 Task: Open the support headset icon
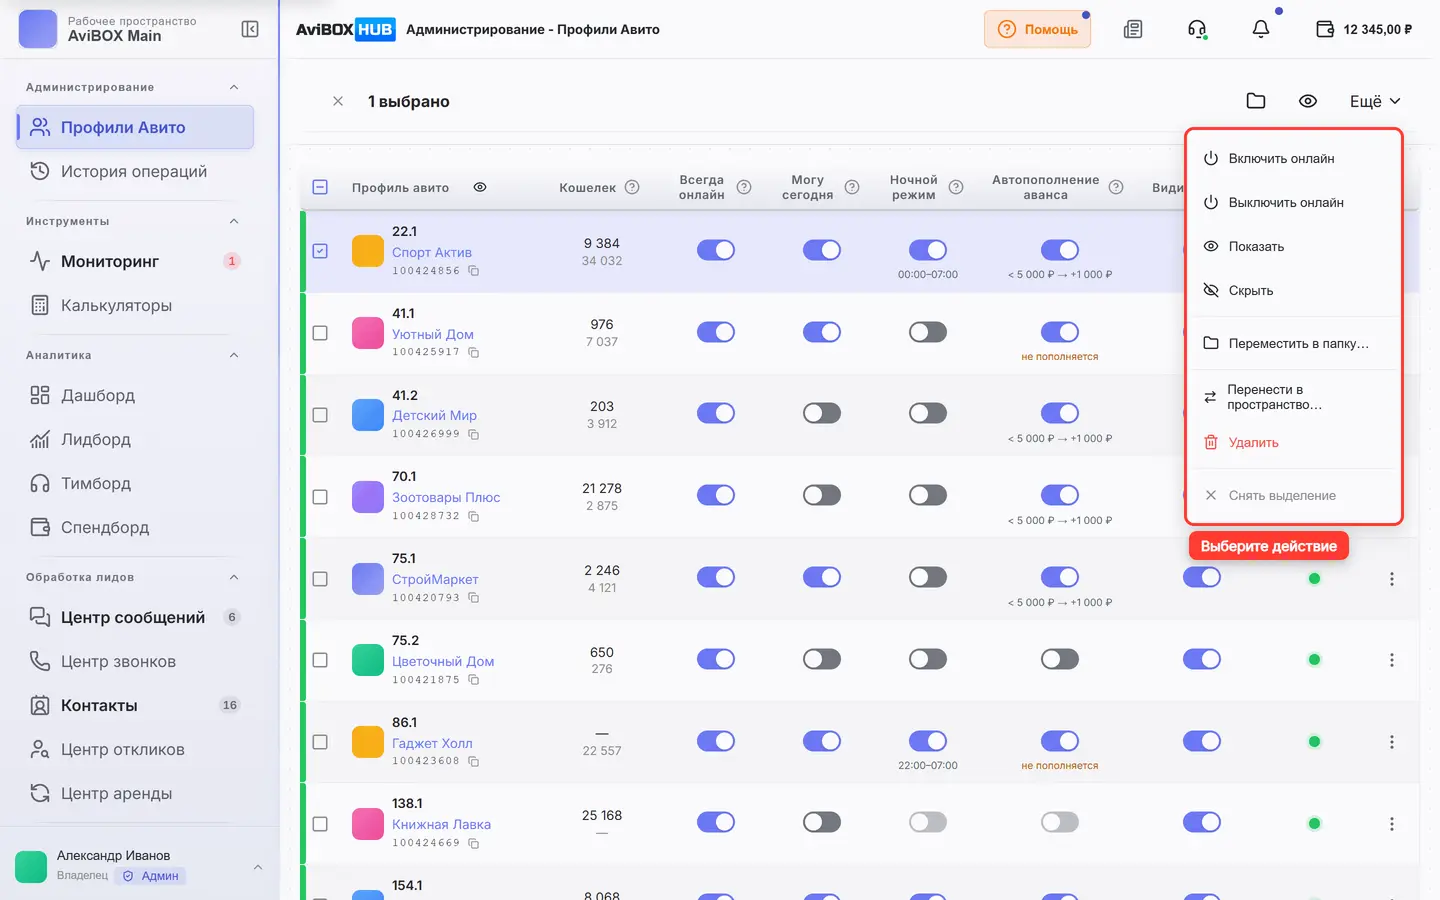[1197, 29]
